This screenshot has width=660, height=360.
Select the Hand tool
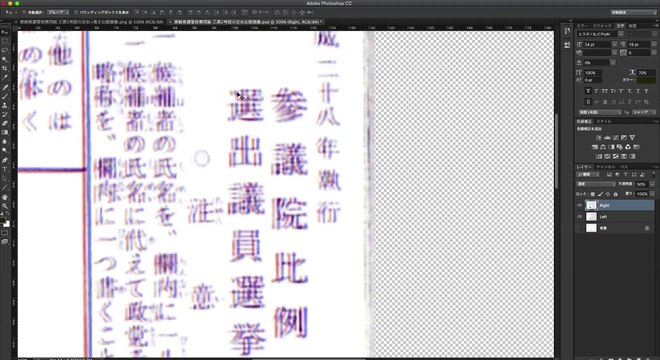[x=4, y=197]
